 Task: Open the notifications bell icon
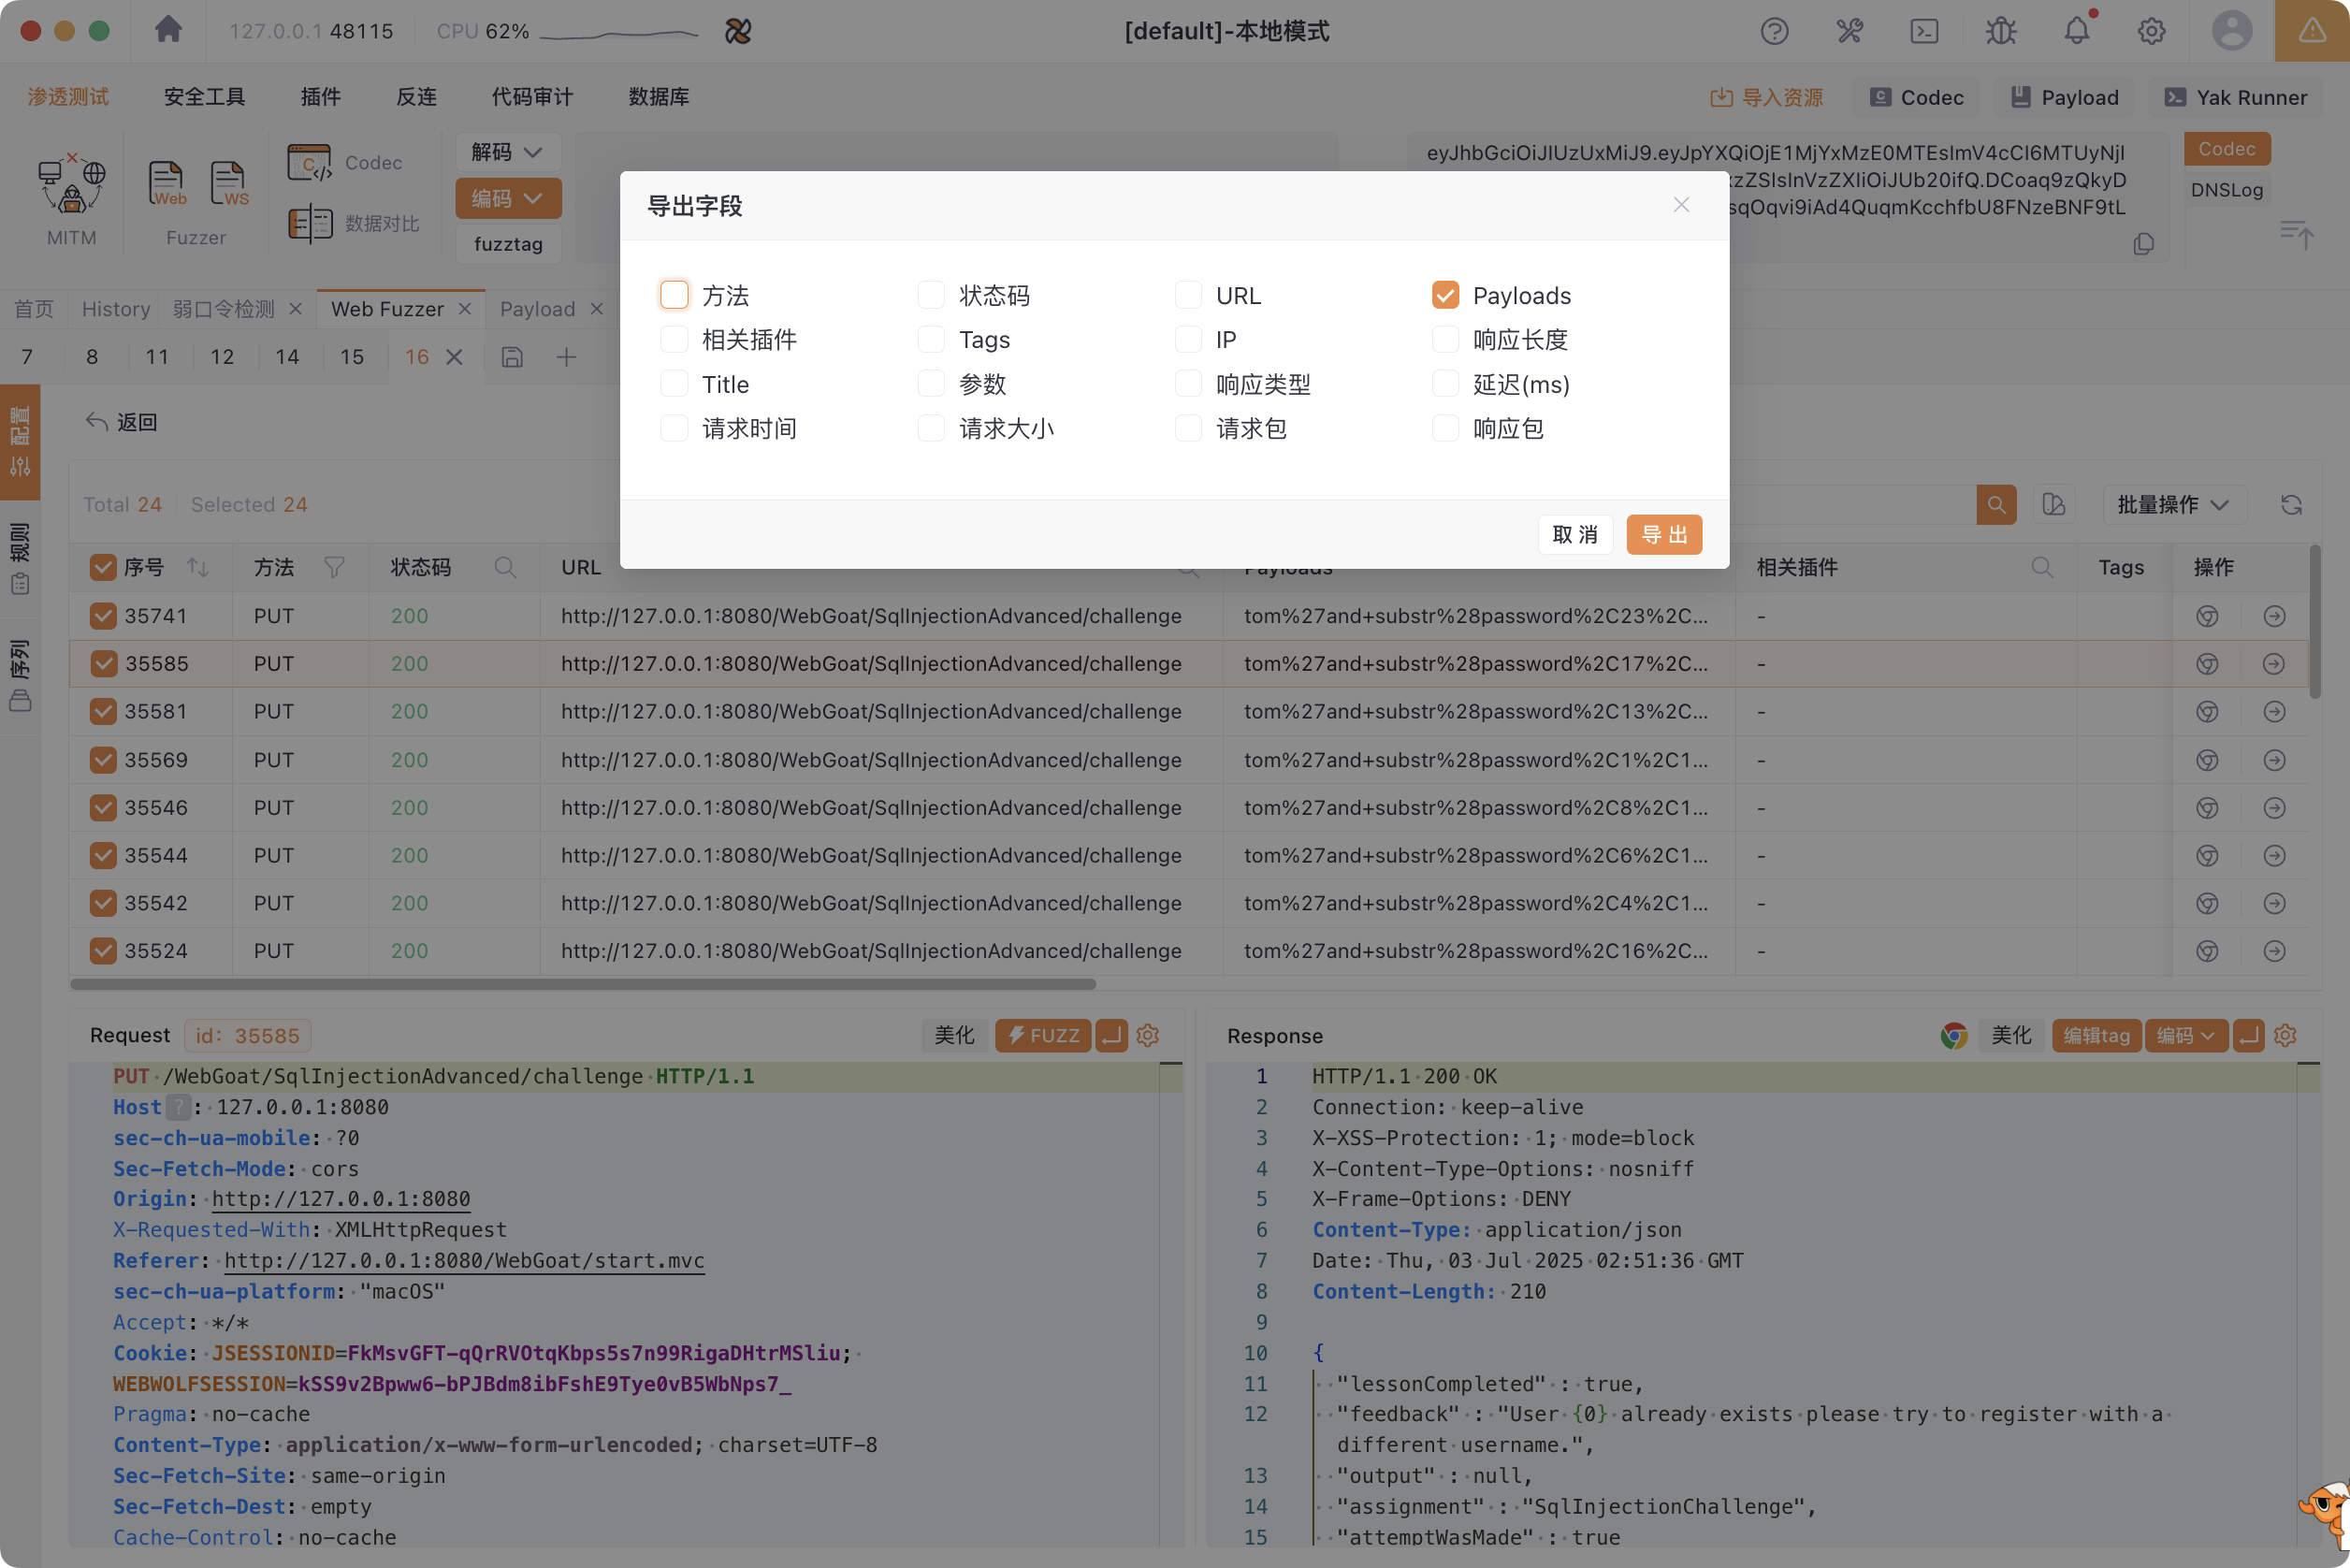tap(2077, 31)
